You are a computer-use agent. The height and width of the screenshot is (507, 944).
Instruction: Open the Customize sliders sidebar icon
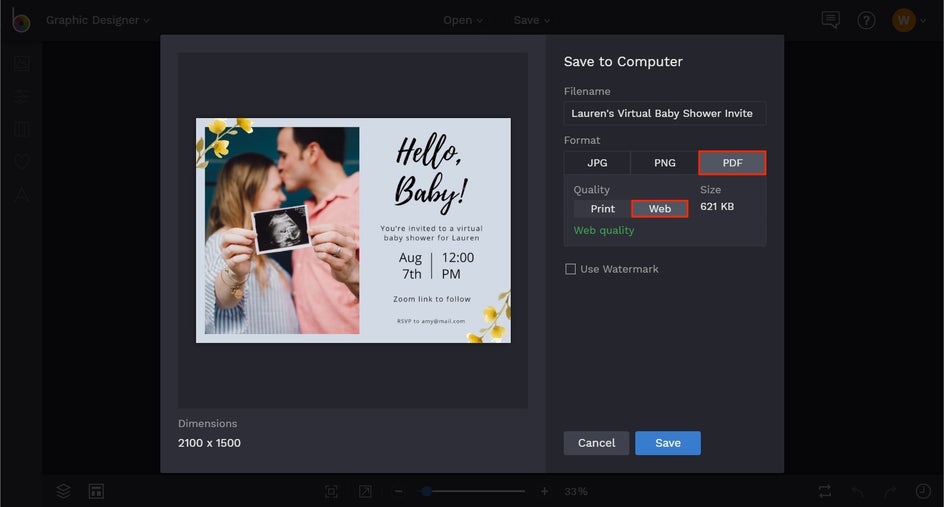pos(22,96)
